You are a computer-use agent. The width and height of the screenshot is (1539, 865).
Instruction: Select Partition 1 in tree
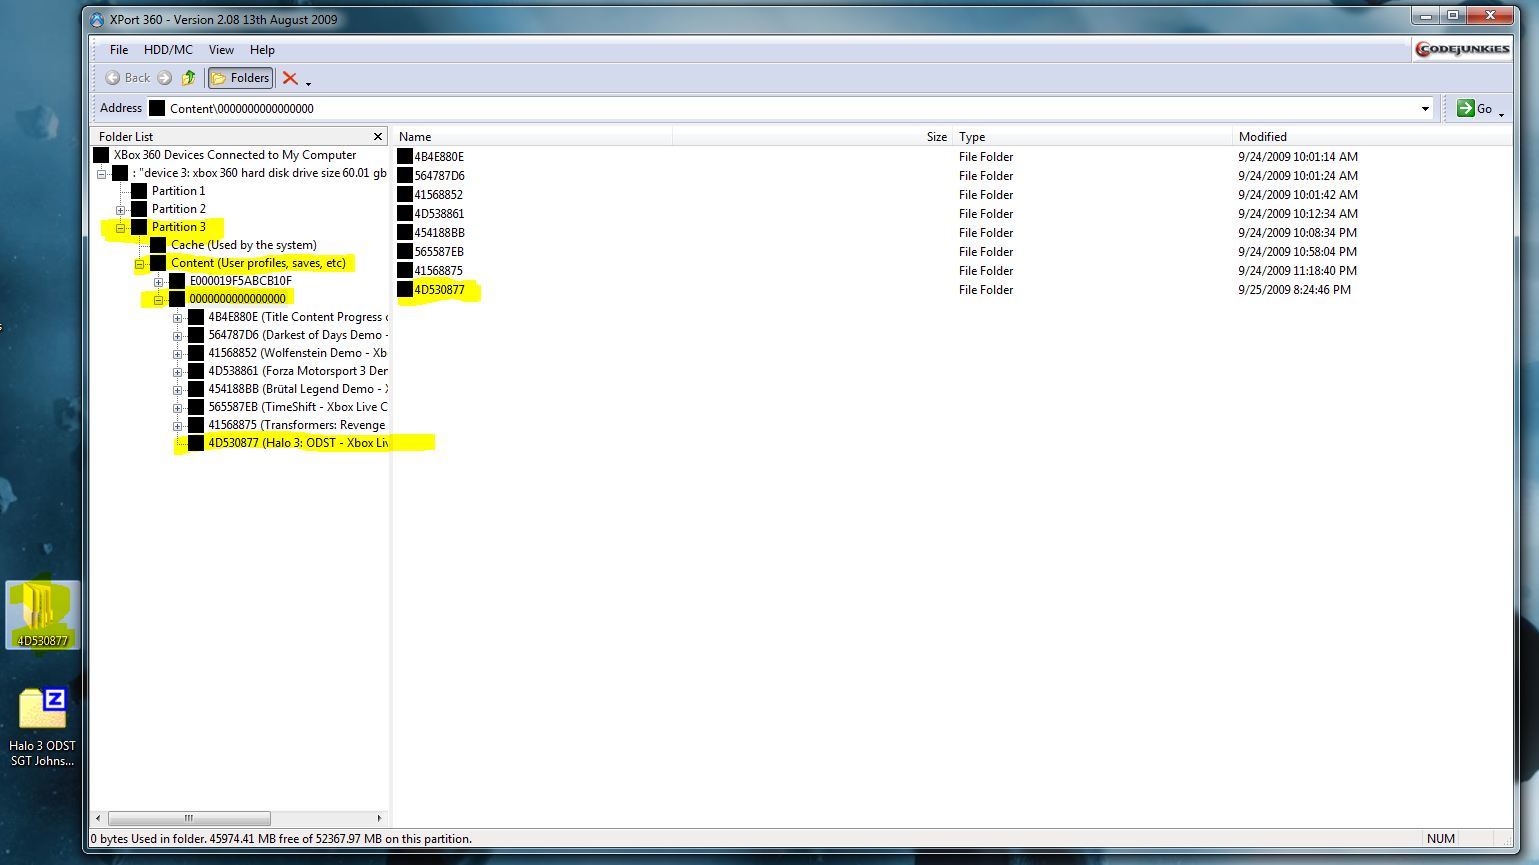[x=178, y=191]
